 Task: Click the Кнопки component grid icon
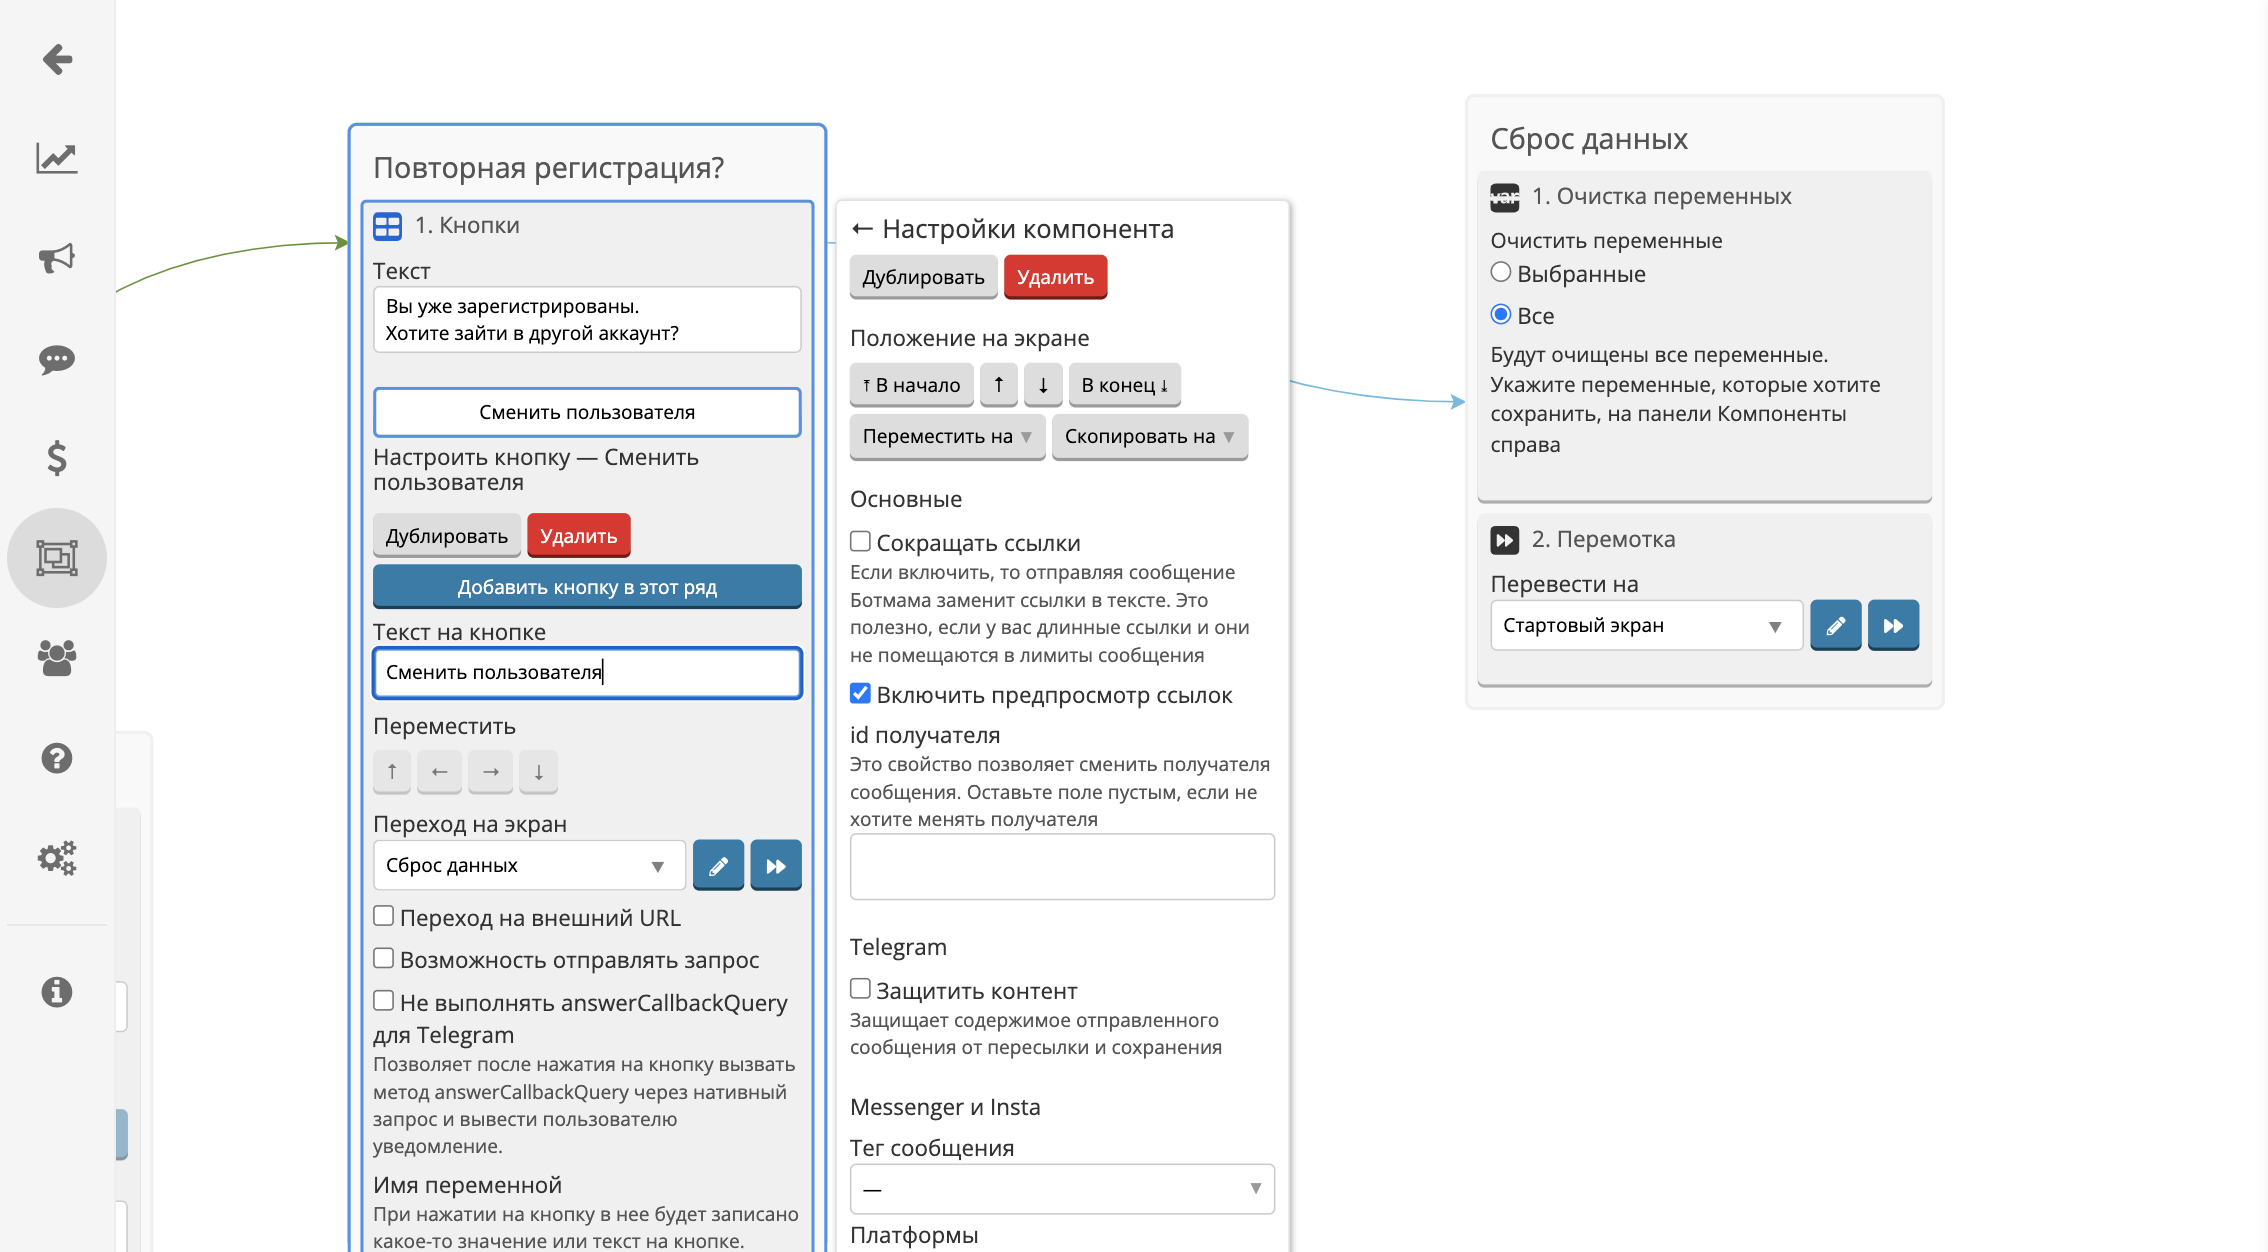[x=387, y=226]
